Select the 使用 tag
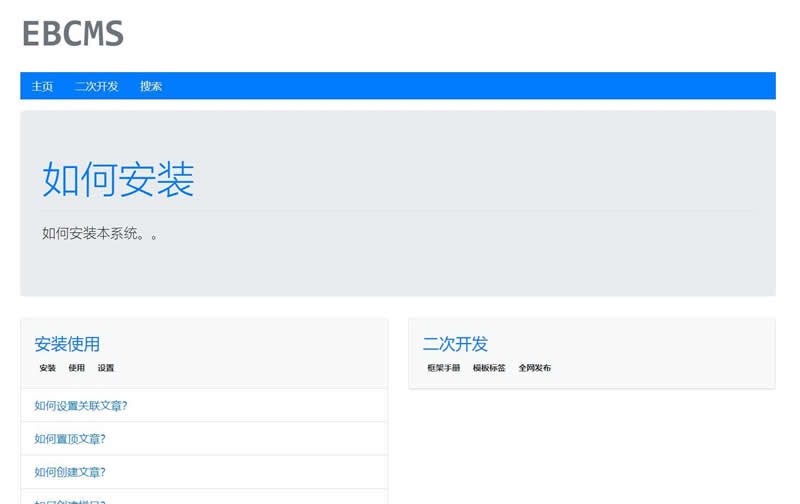 pos(76,368)
